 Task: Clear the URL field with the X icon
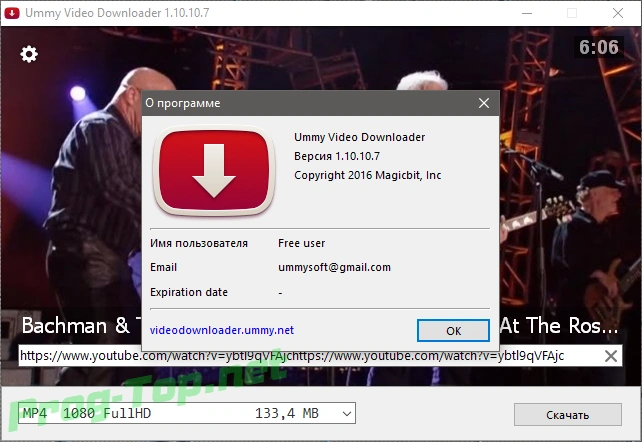pyautogui.click(x=611, y=356)
